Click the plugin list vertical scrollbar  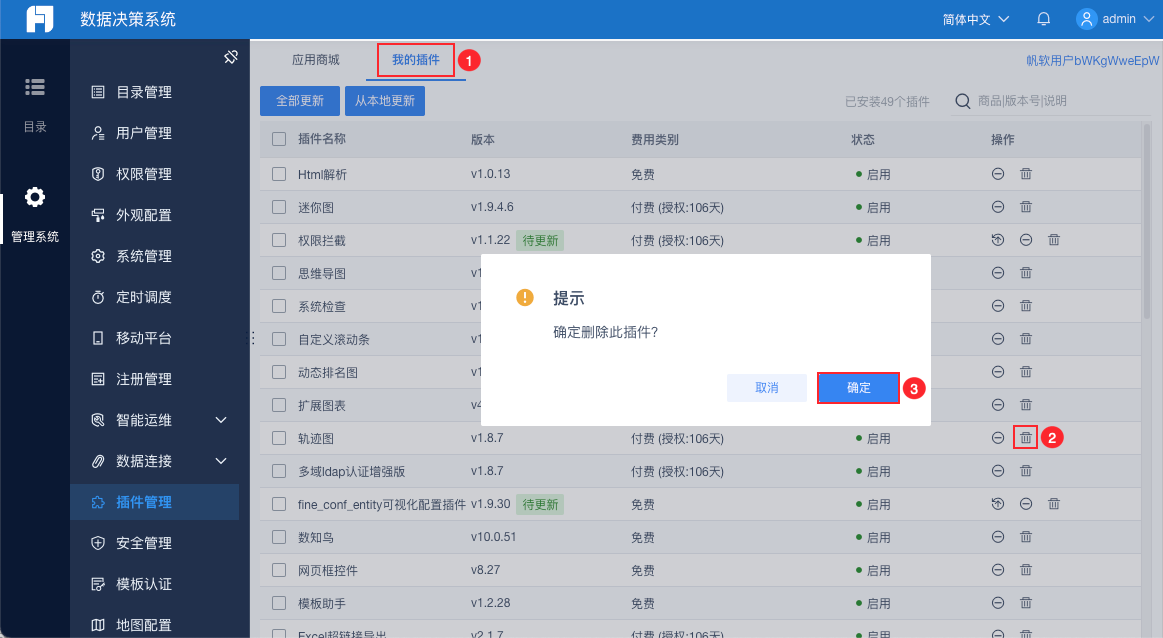tap(1147, 221)
